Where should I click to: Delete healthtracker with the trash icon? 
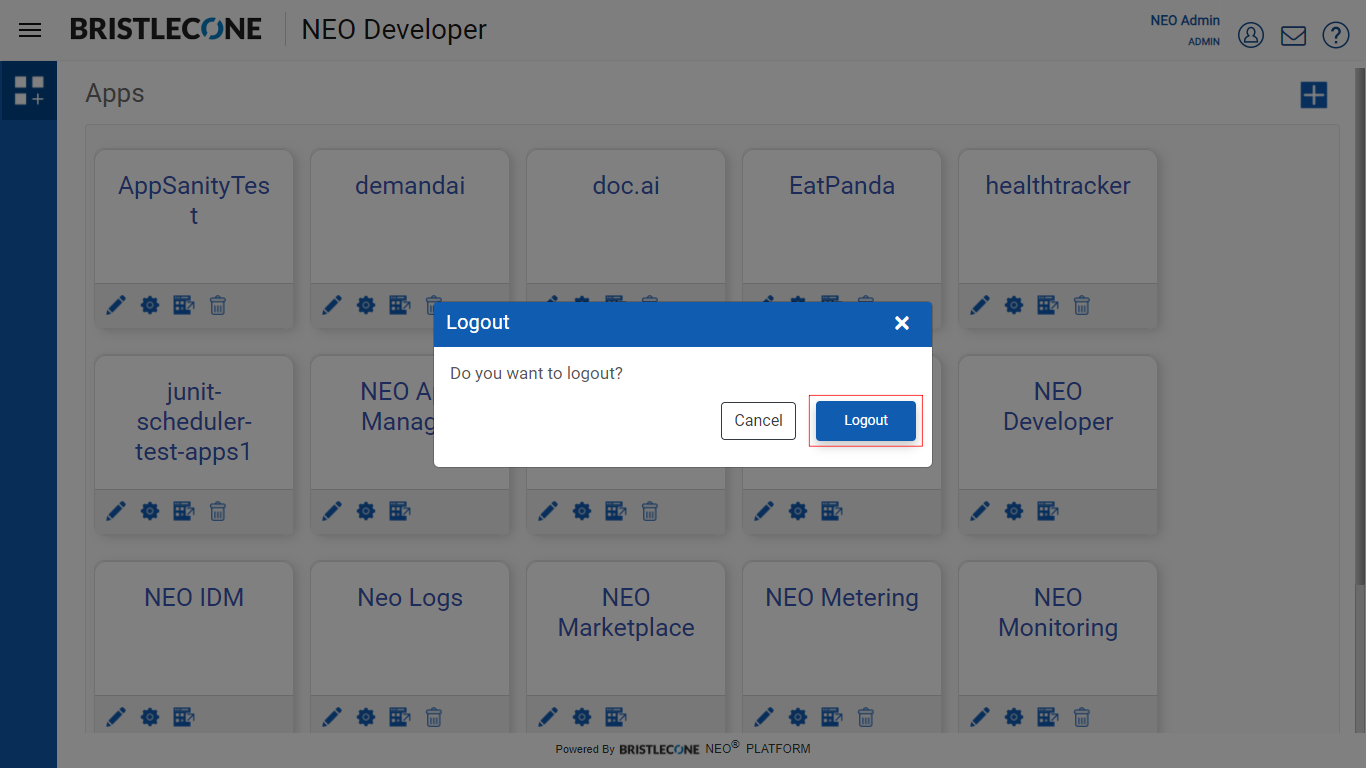[x=1082, y=305]
